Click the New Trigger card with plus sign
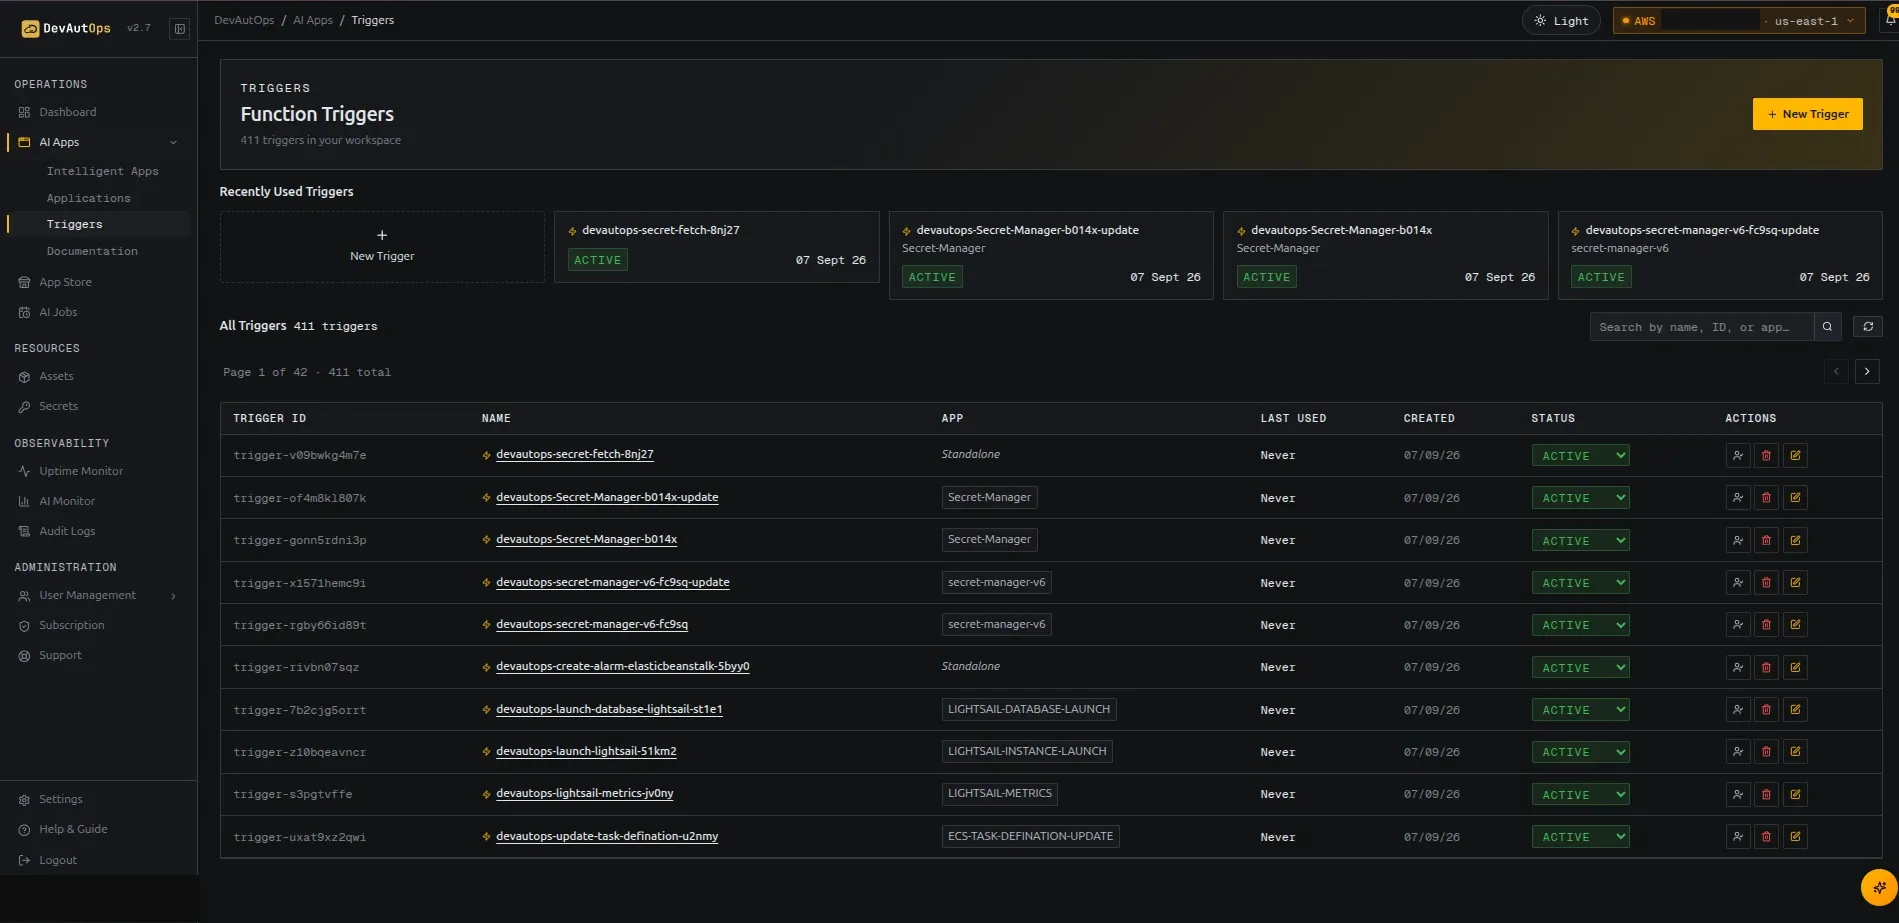 382,246
